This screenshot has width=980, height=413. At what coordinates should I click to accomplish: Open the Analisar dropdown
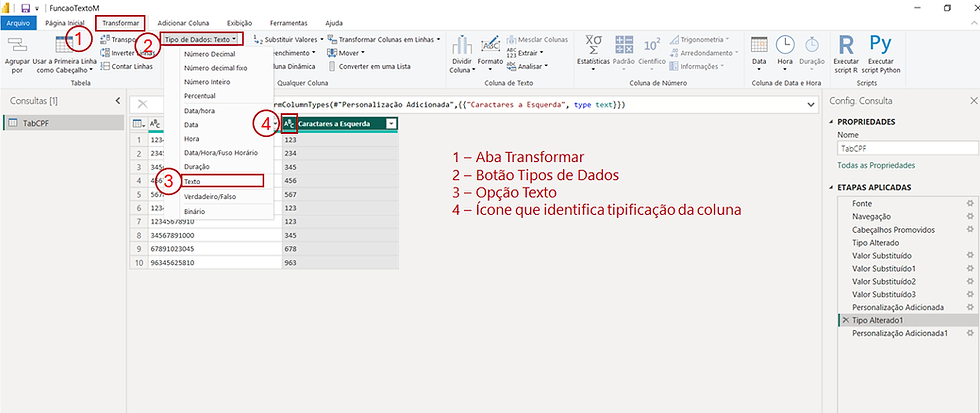coord(527,66)
